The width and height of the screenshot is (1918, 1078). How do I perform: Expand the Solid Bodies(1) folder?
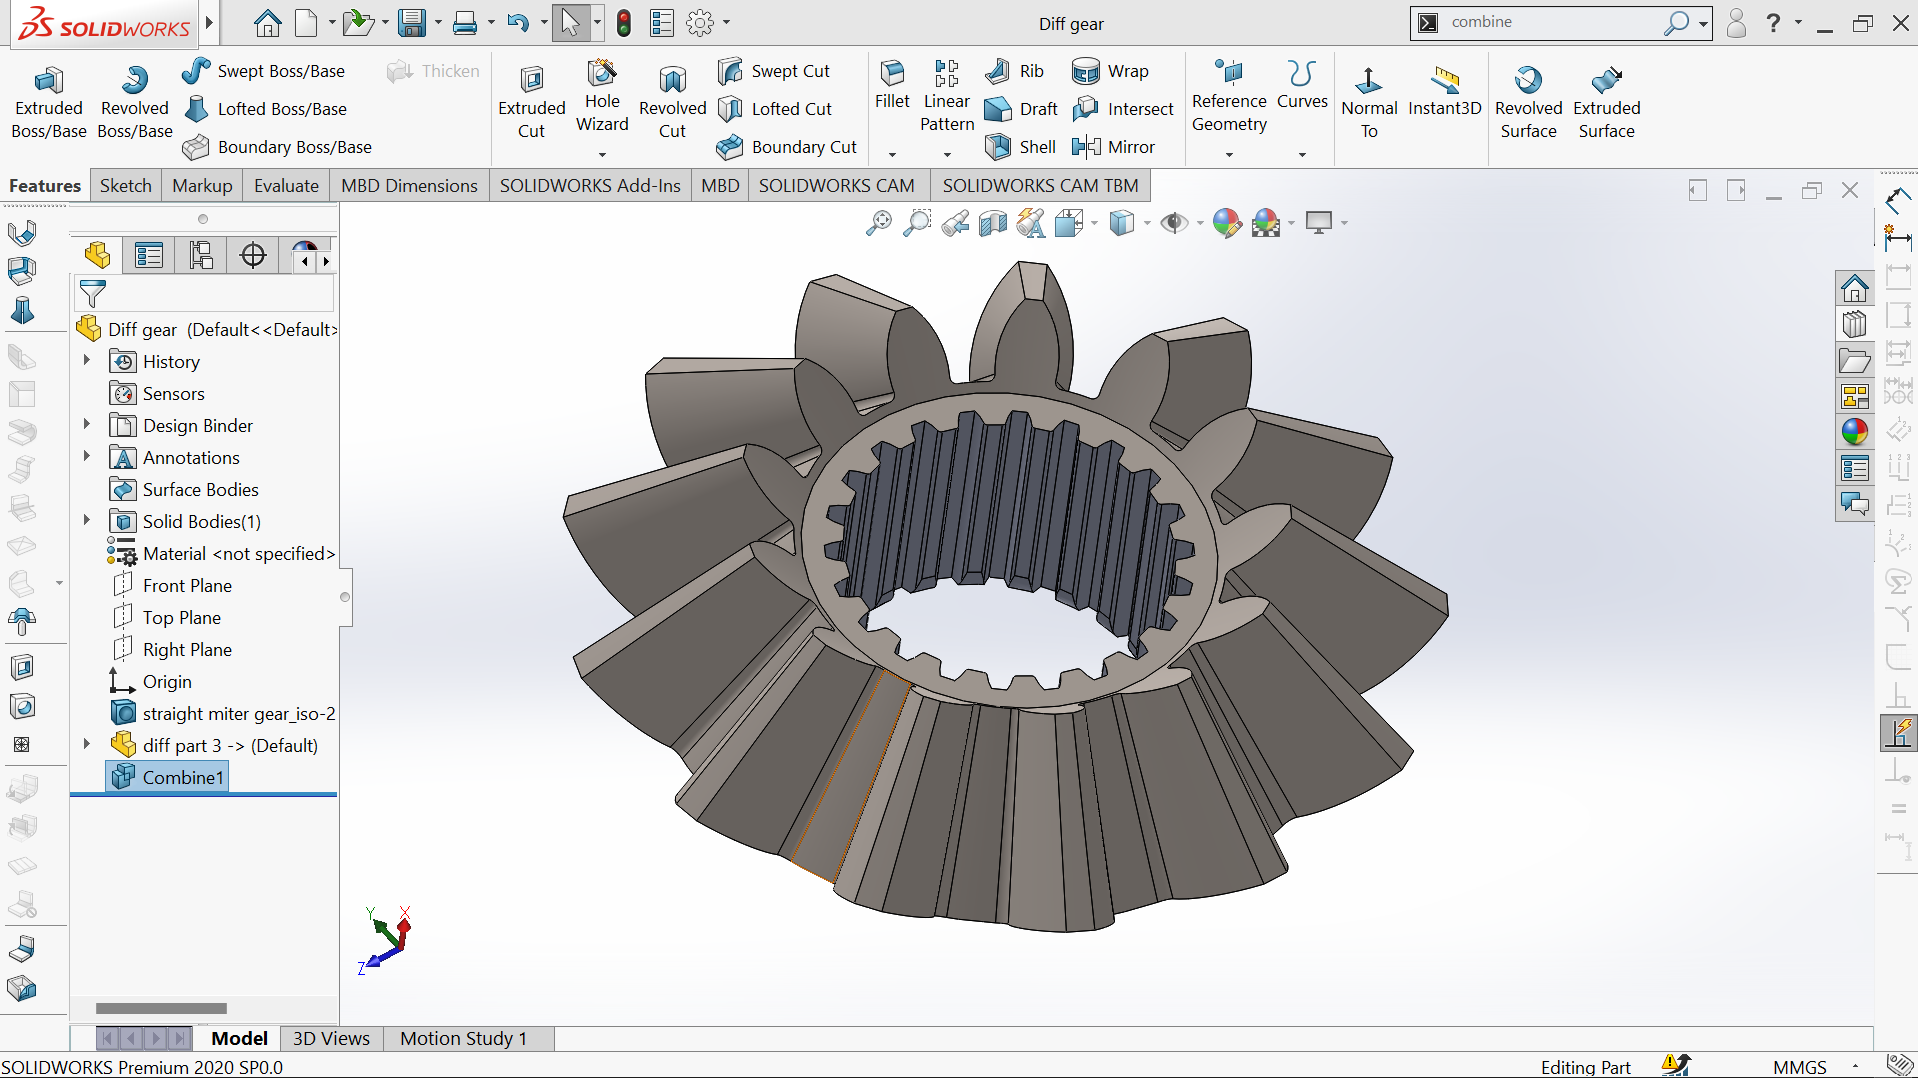click(87, 521)
